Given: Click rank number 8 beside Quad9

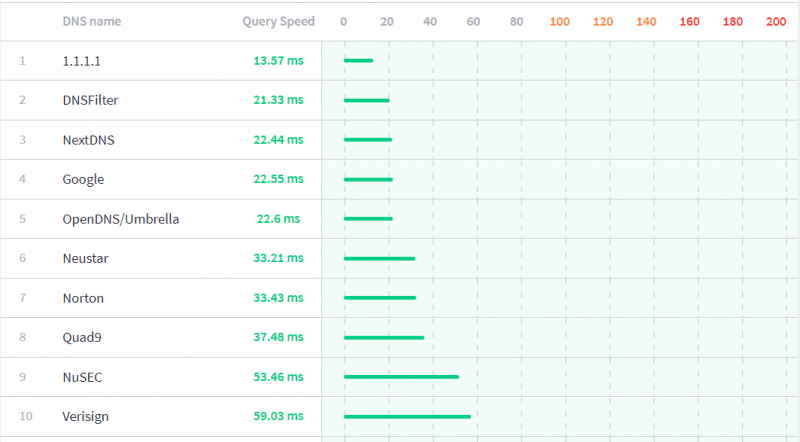Looking at the screenshot, I should (22, 337).
